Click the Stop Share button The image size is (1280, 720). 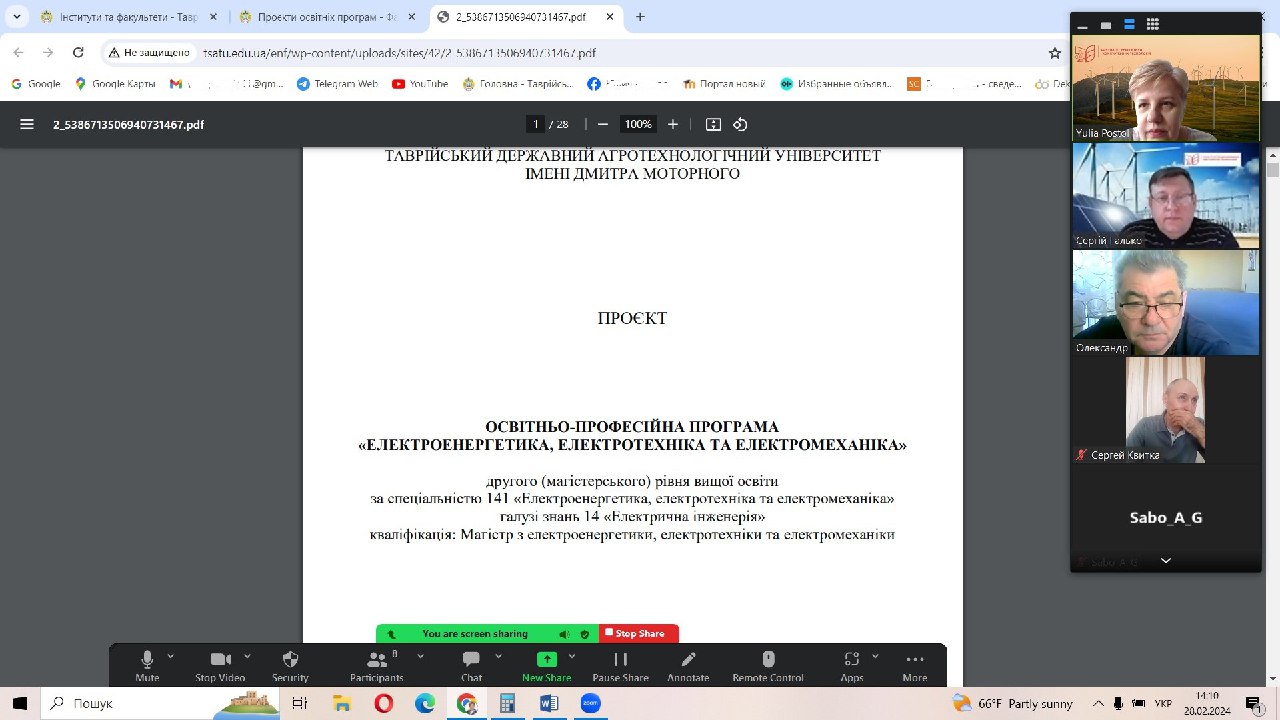point(639,633)
